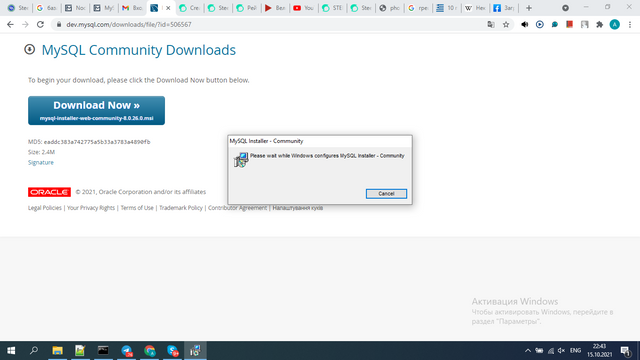Open the Legal Policies link
640x360 pixels.
pyautogui.click(x=44, y=208)
